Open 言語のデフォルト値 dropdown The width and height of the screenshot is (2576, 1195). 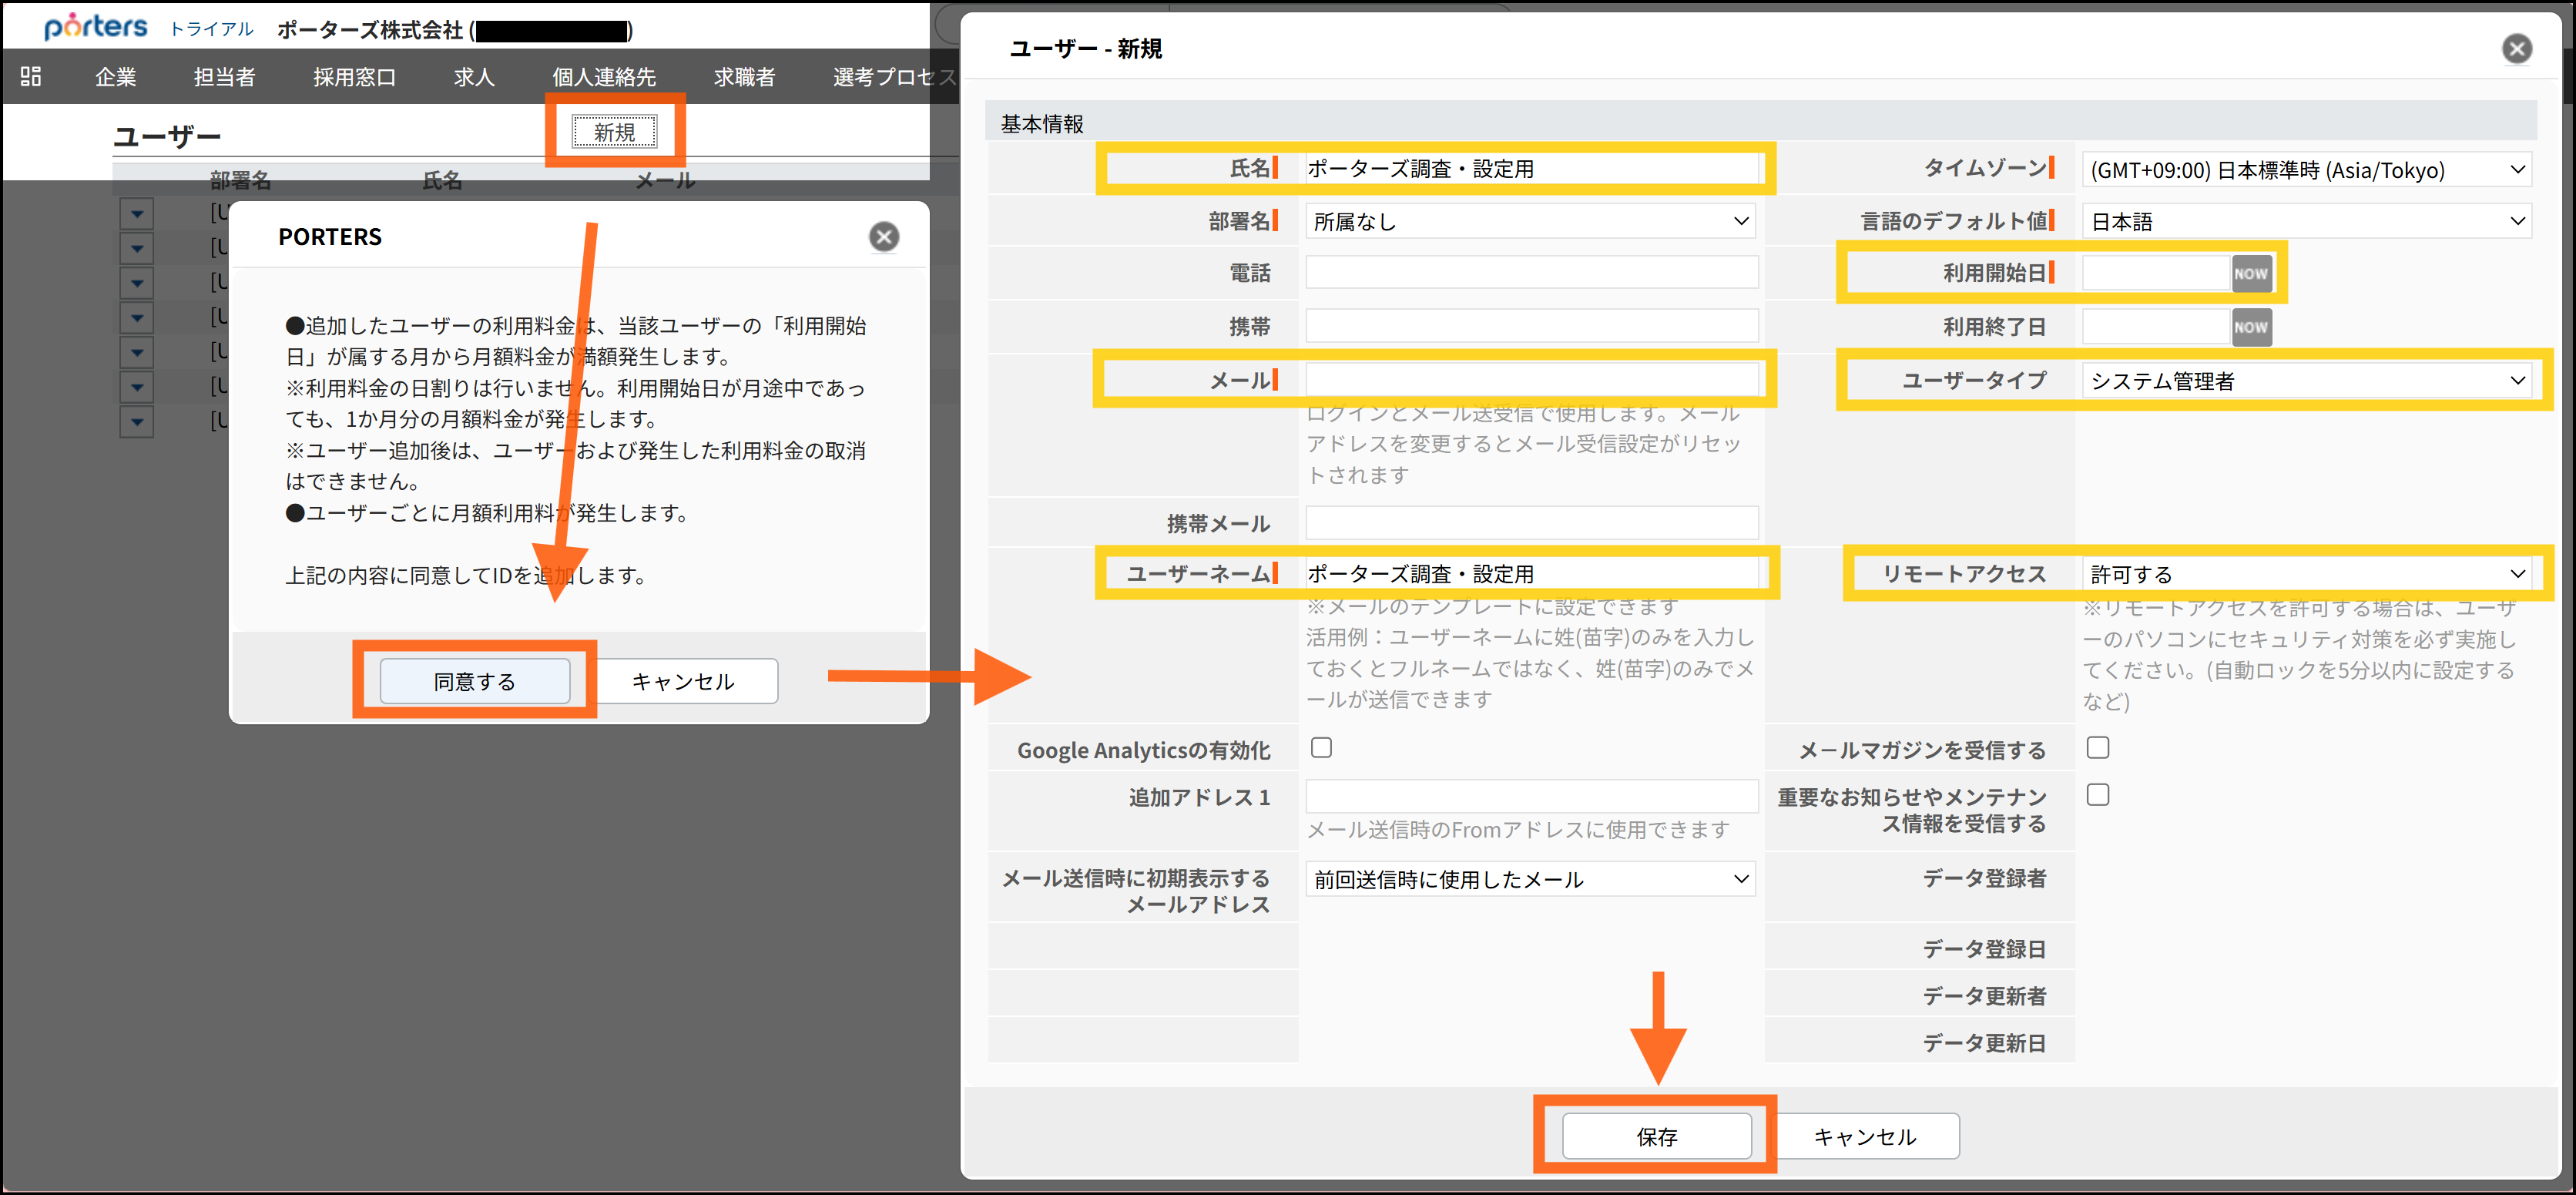coord(2306,221)
